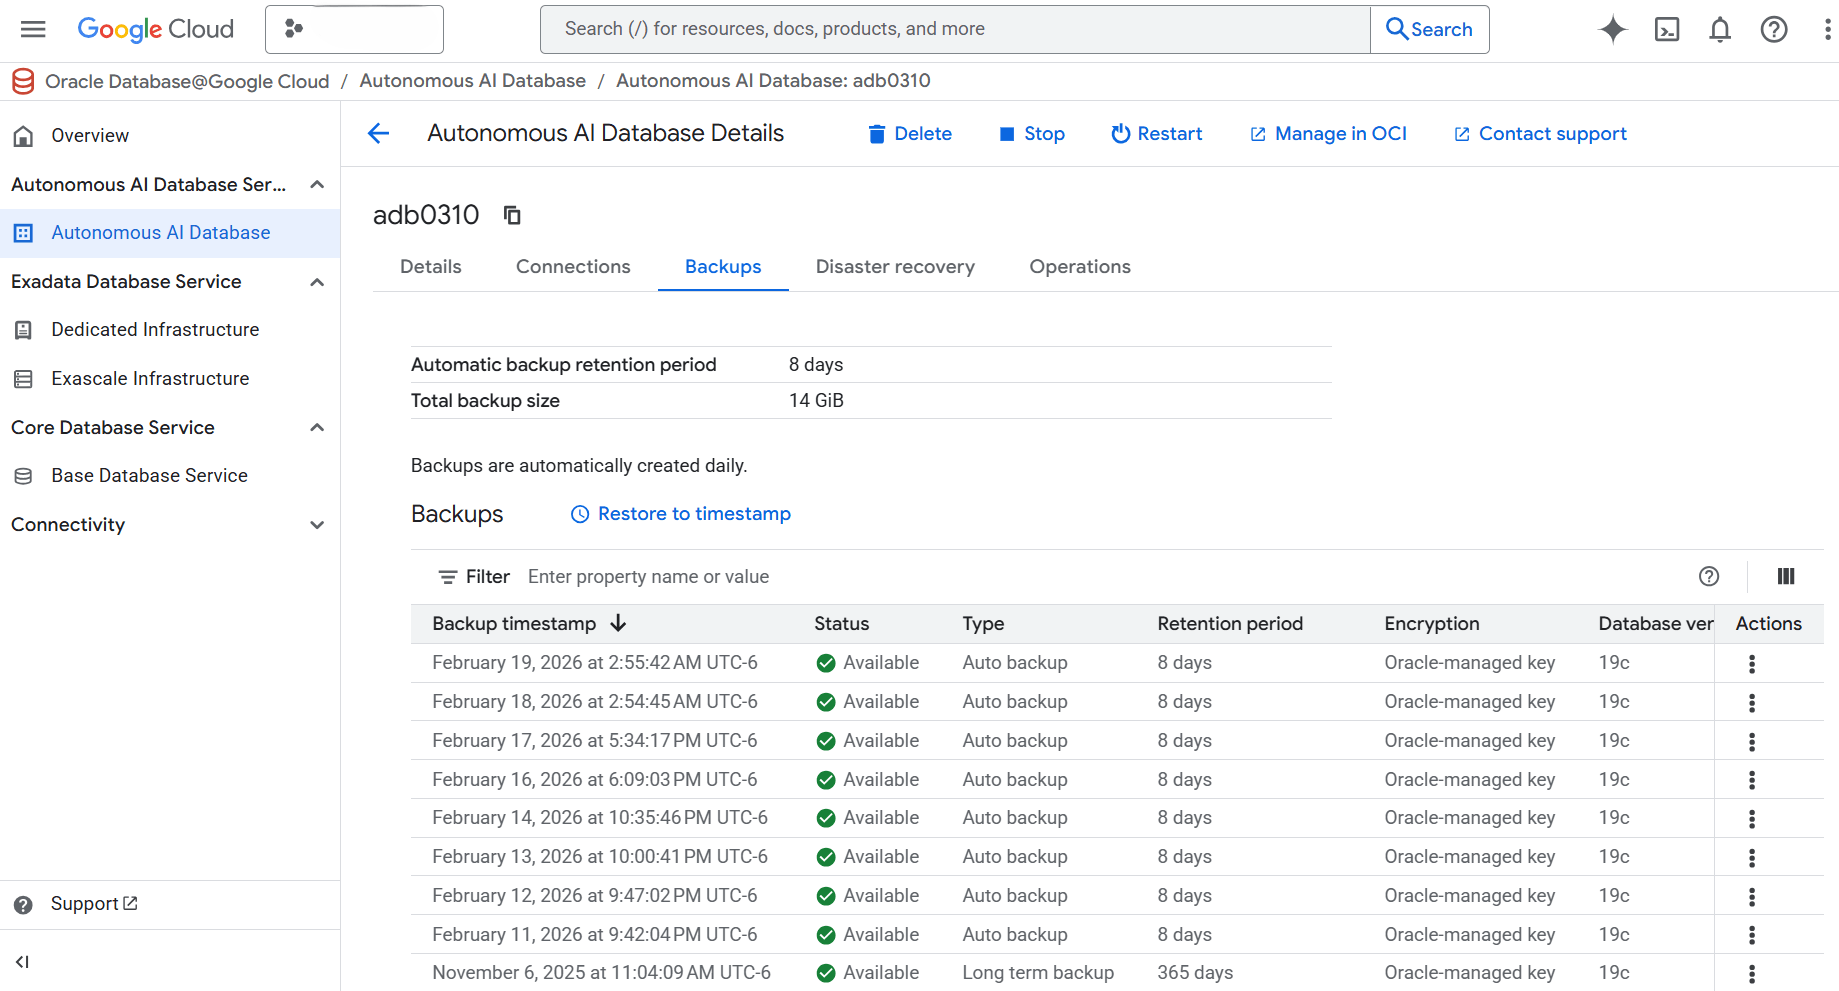Open Gemini AI assistant
This screenshot has height=991, width=1839.
point(1612,29)
